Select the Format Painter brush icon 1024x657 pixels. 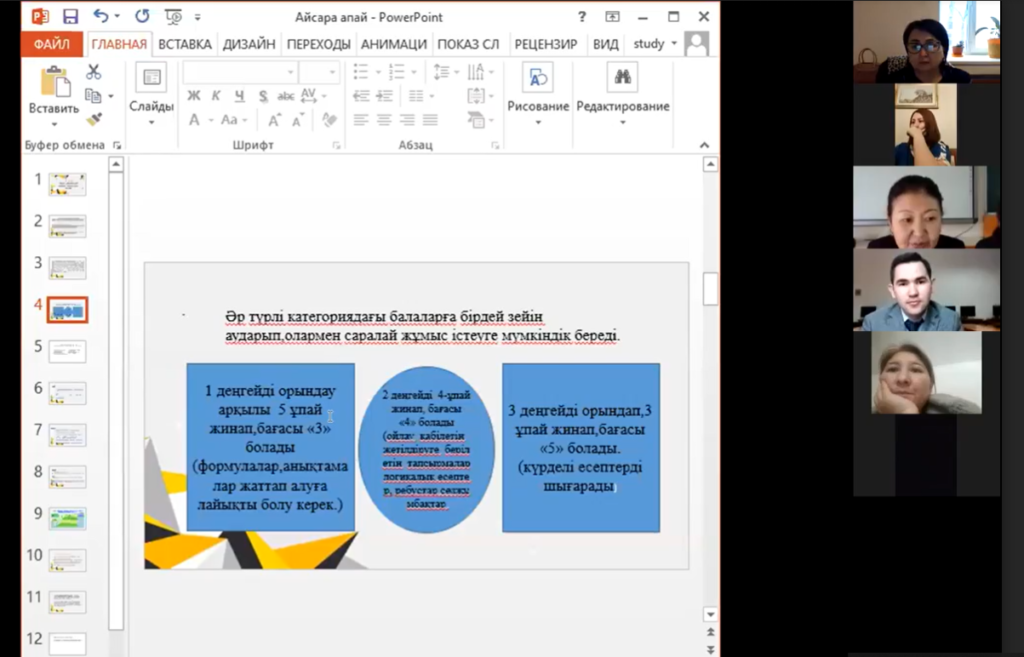(x=94, y=119)
